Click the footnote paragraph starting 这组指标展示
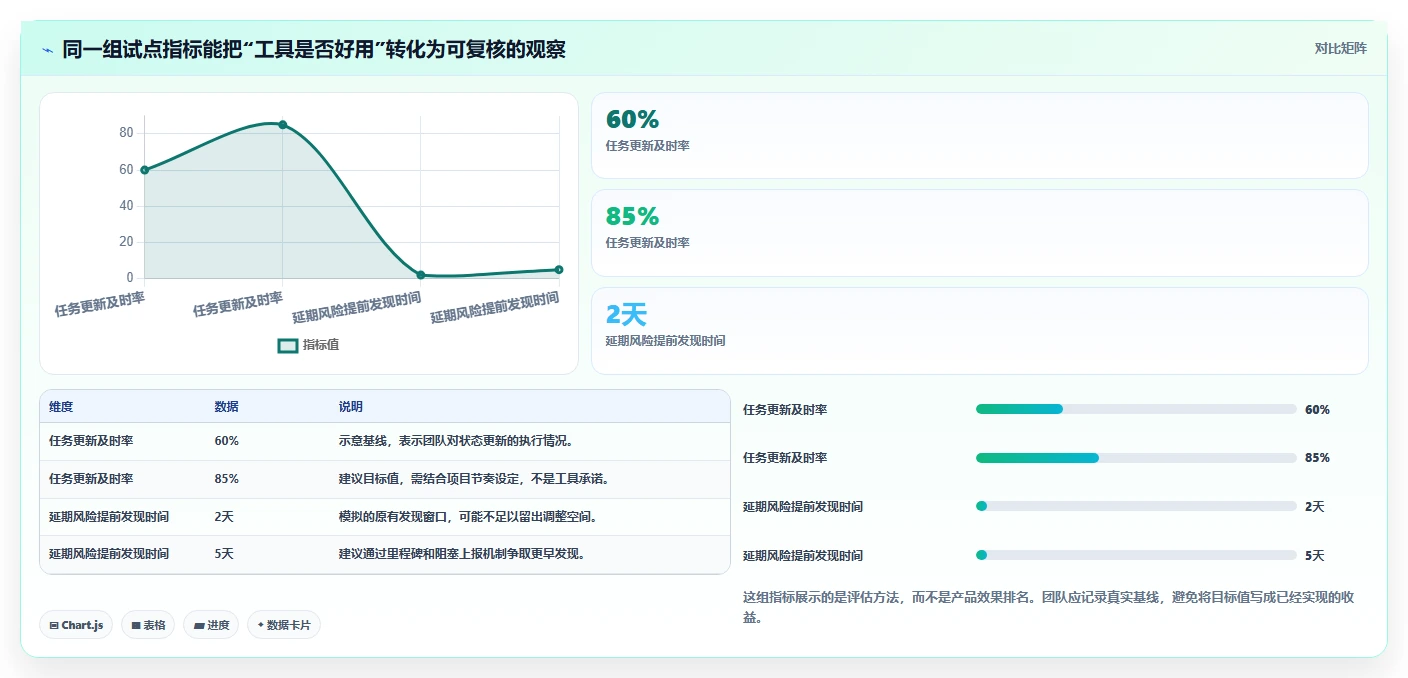1408x678 pixels. click(x=1049, y=607)
